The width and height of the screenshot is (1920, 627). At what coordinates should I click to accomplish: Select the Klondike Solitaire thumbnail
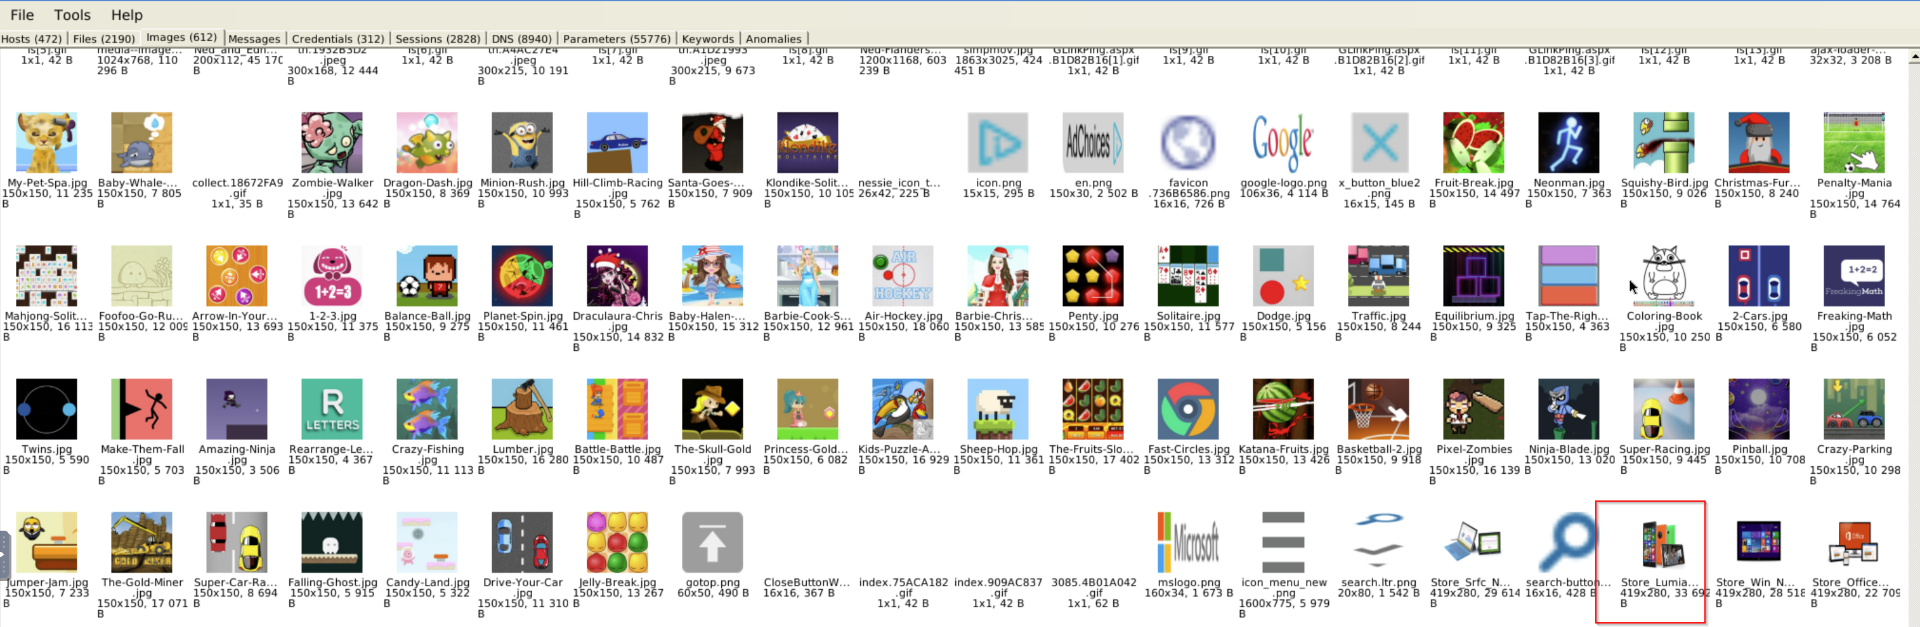(807, 143)
